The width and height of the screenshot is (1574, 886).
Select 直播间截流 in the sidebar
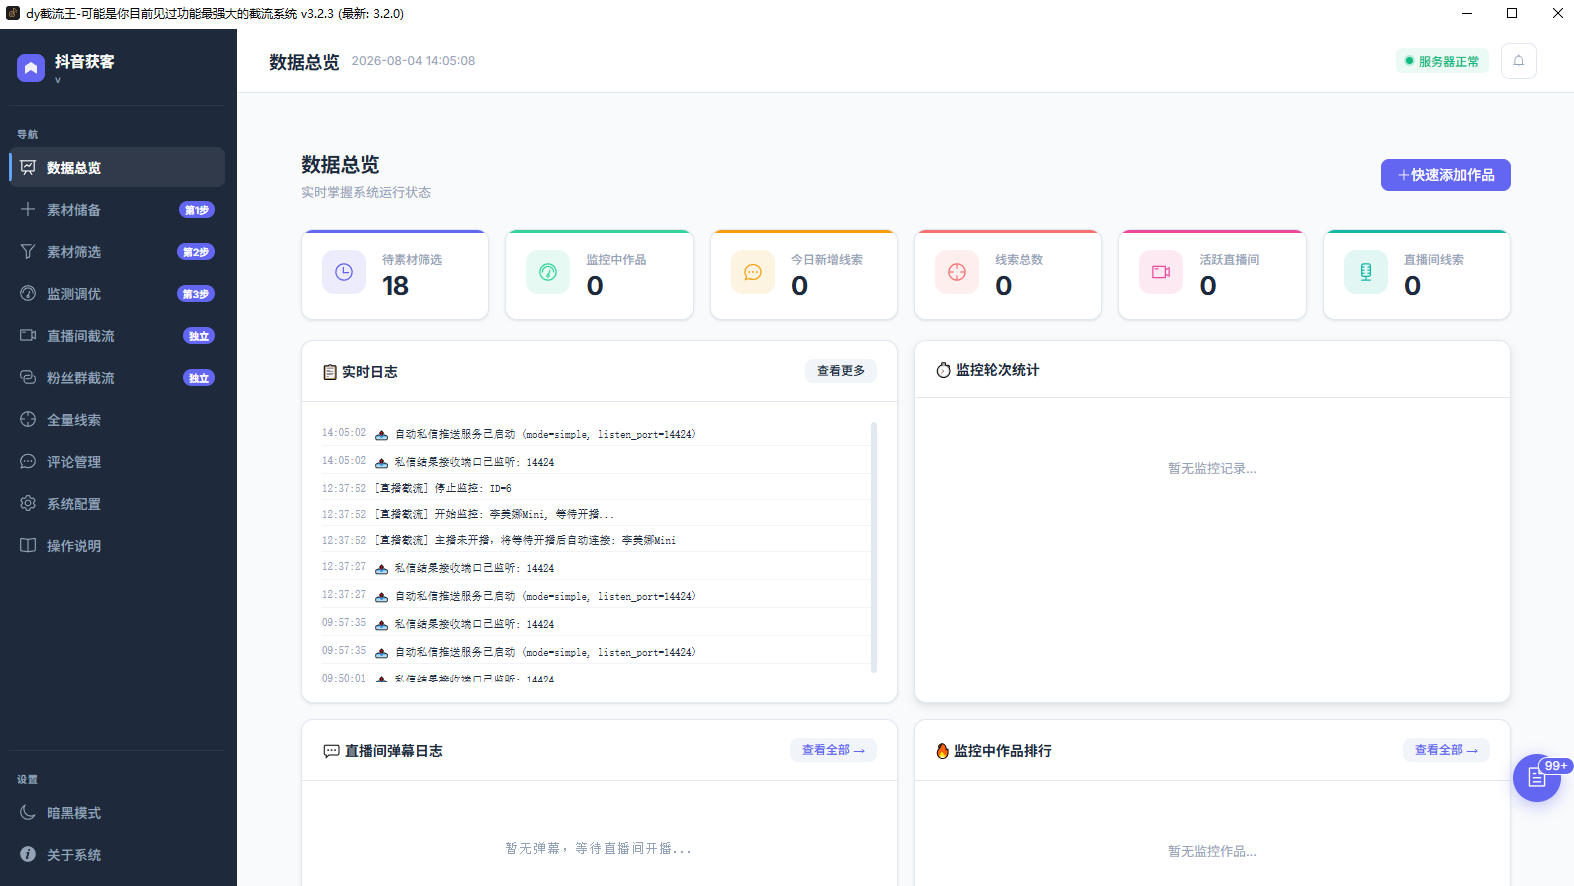pos(116,335)
